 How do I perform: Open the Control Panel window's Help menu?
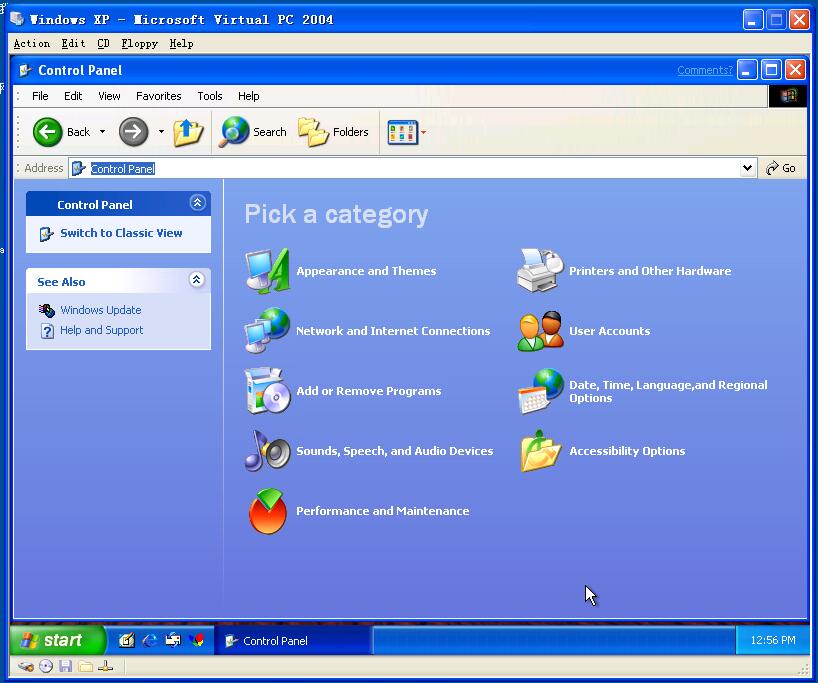tap(249, 96)
